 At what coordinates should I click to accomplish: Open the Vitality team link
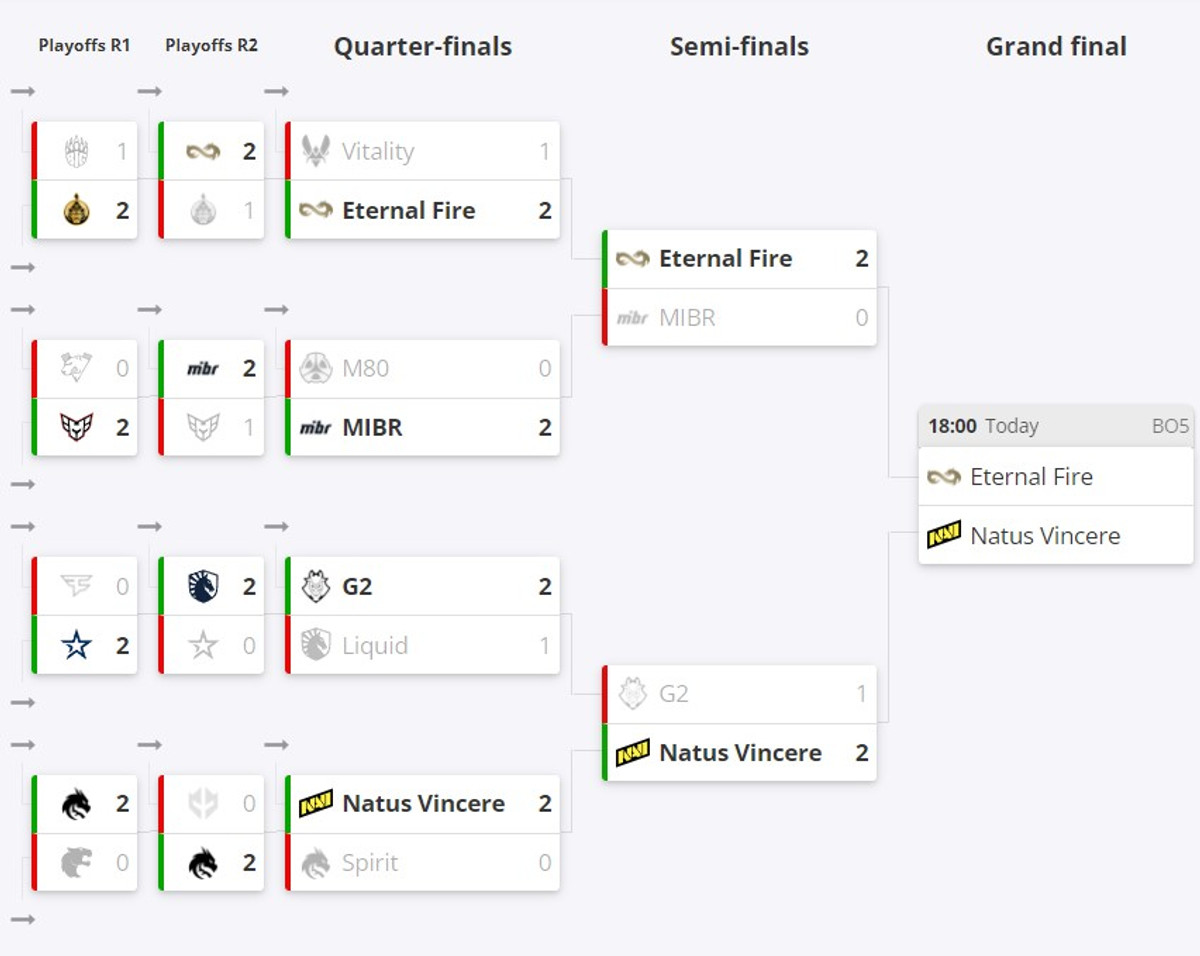point(377,152)
